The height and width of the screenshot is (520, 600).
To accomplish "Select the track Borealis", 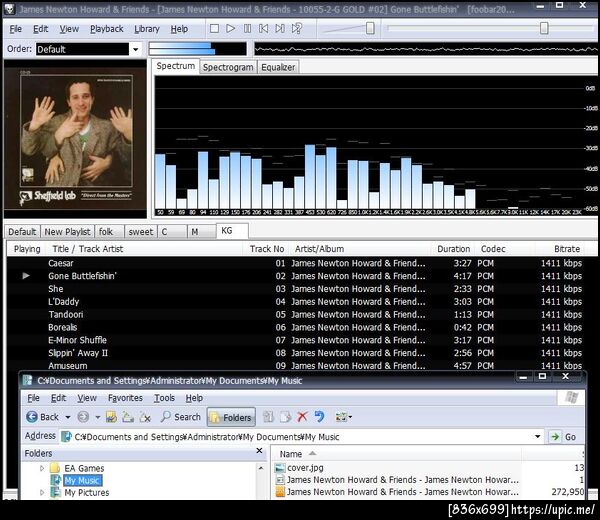I will (302, 327).
